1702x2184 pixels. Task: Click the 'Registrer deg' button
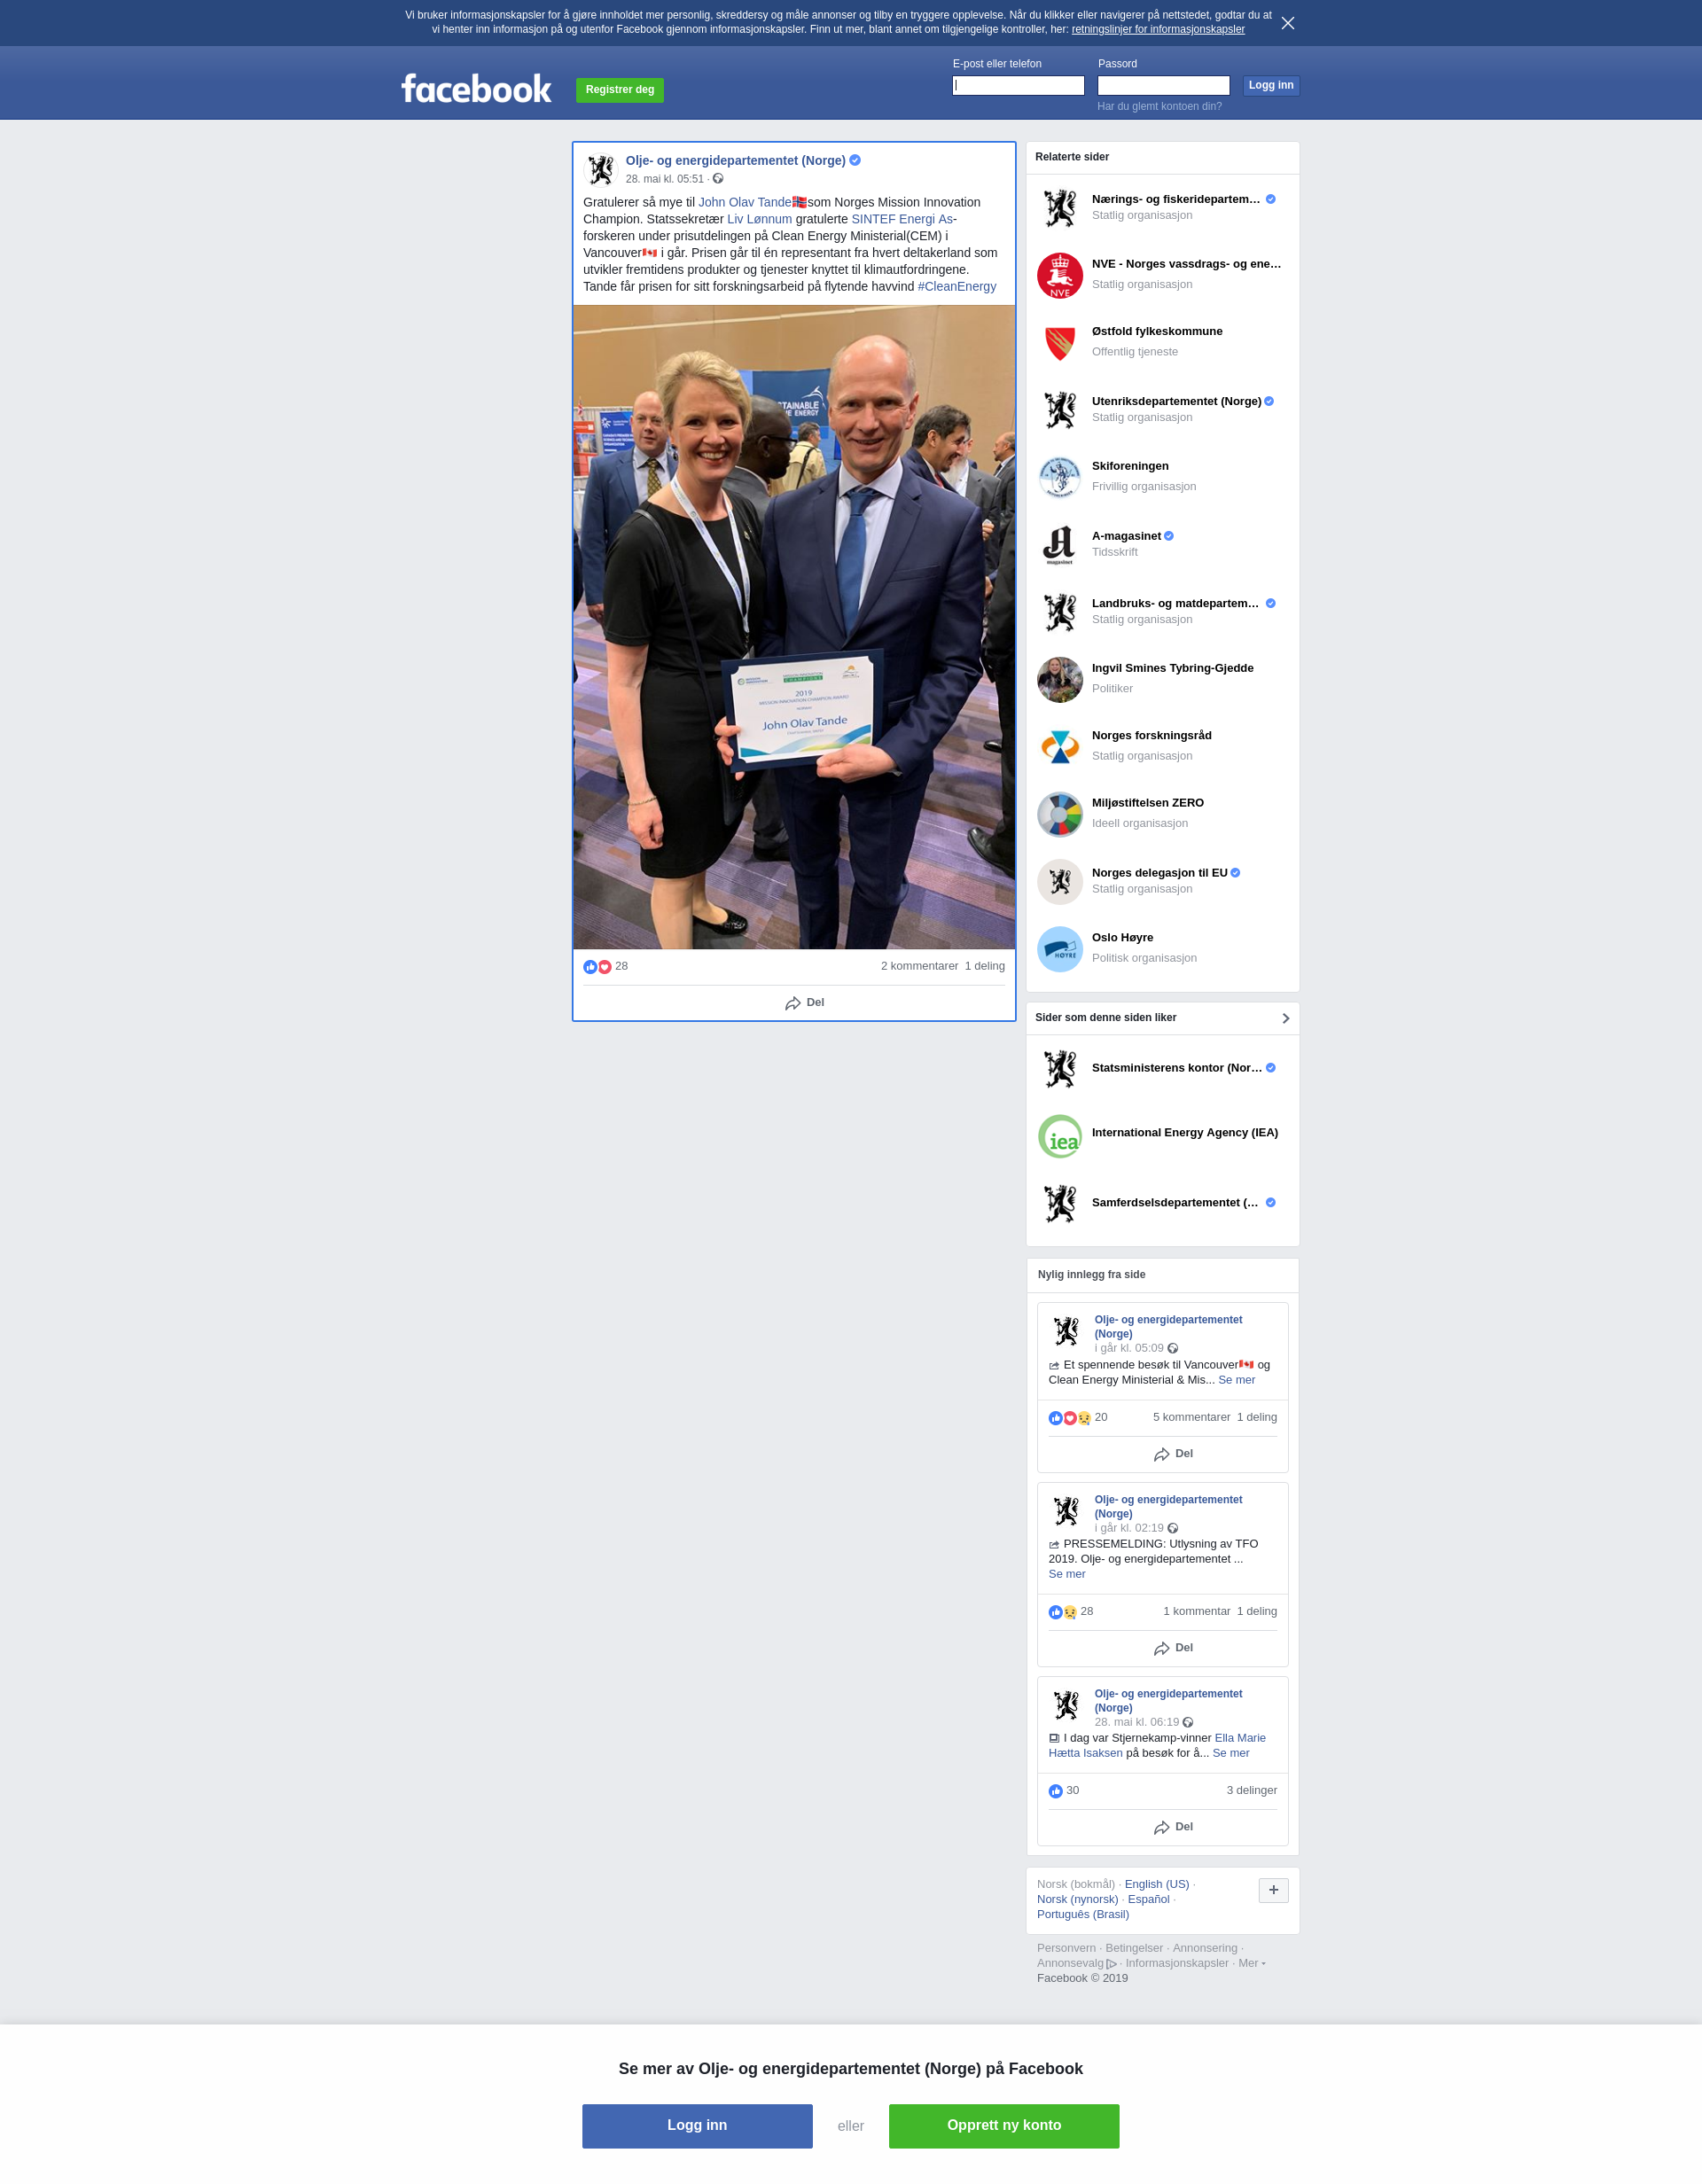[x=620, y=90]
